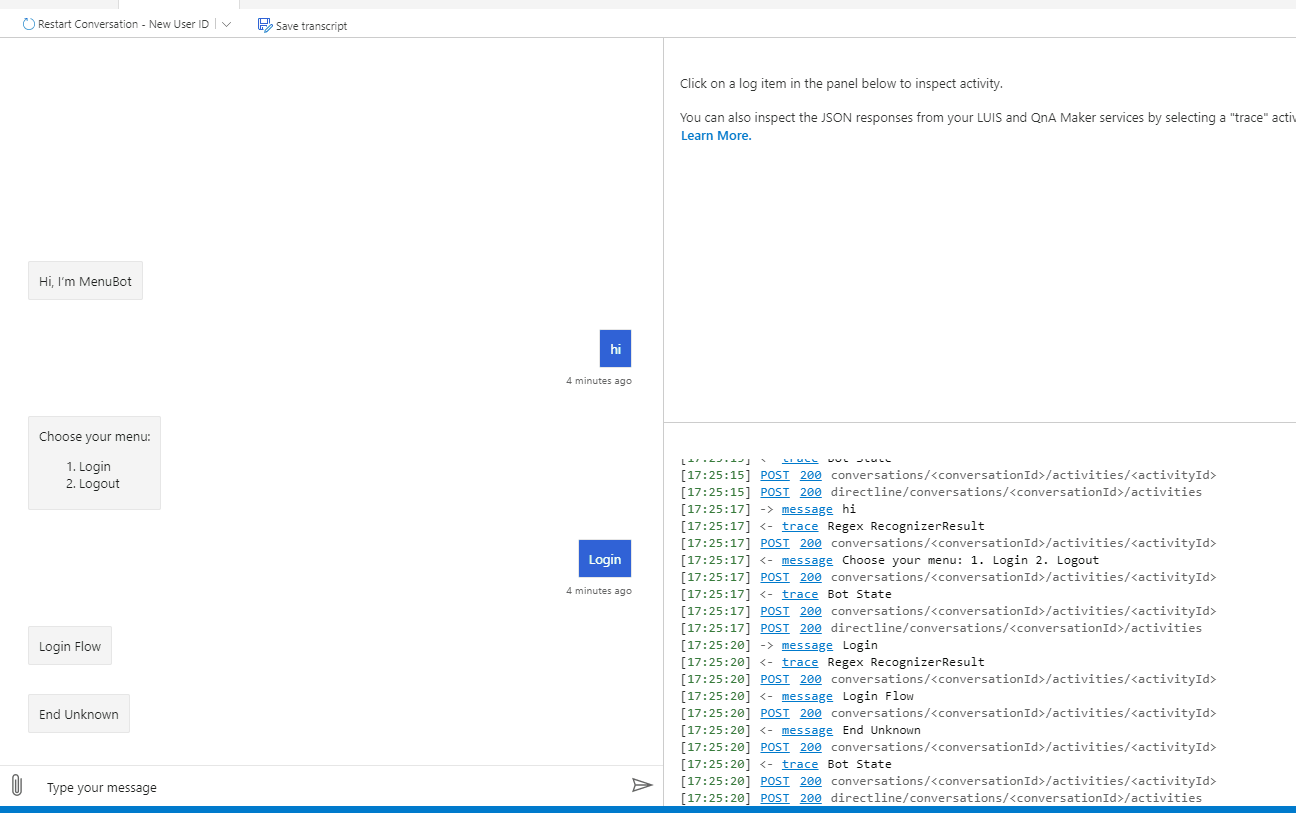Select the 'Choose your menu' bot message
Screen dimensions: 1296x813
[94, 462]
